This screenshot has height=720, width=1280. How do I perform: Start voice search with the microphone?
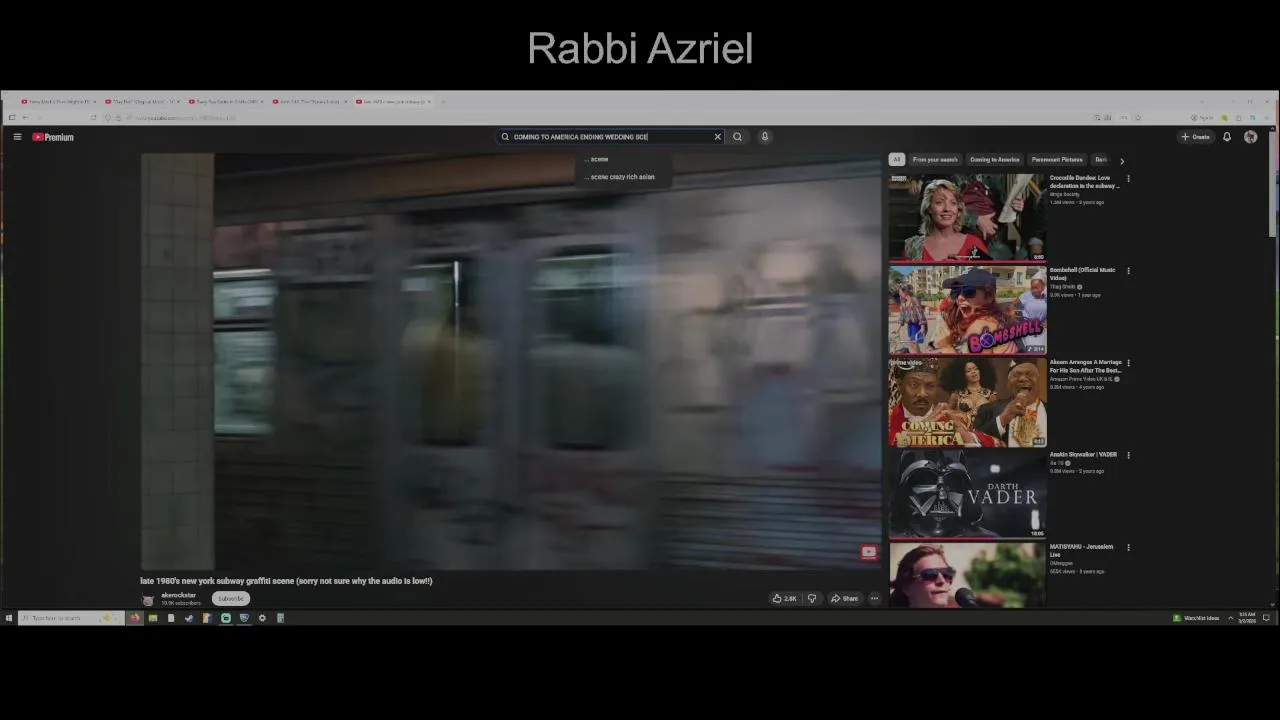(x=765, y=137)
